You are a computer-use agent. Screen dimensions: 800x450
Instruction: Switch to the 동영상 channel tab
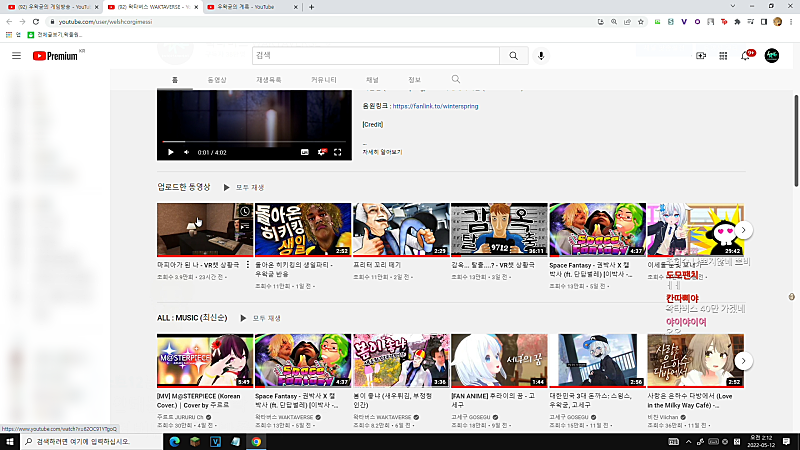217,80
